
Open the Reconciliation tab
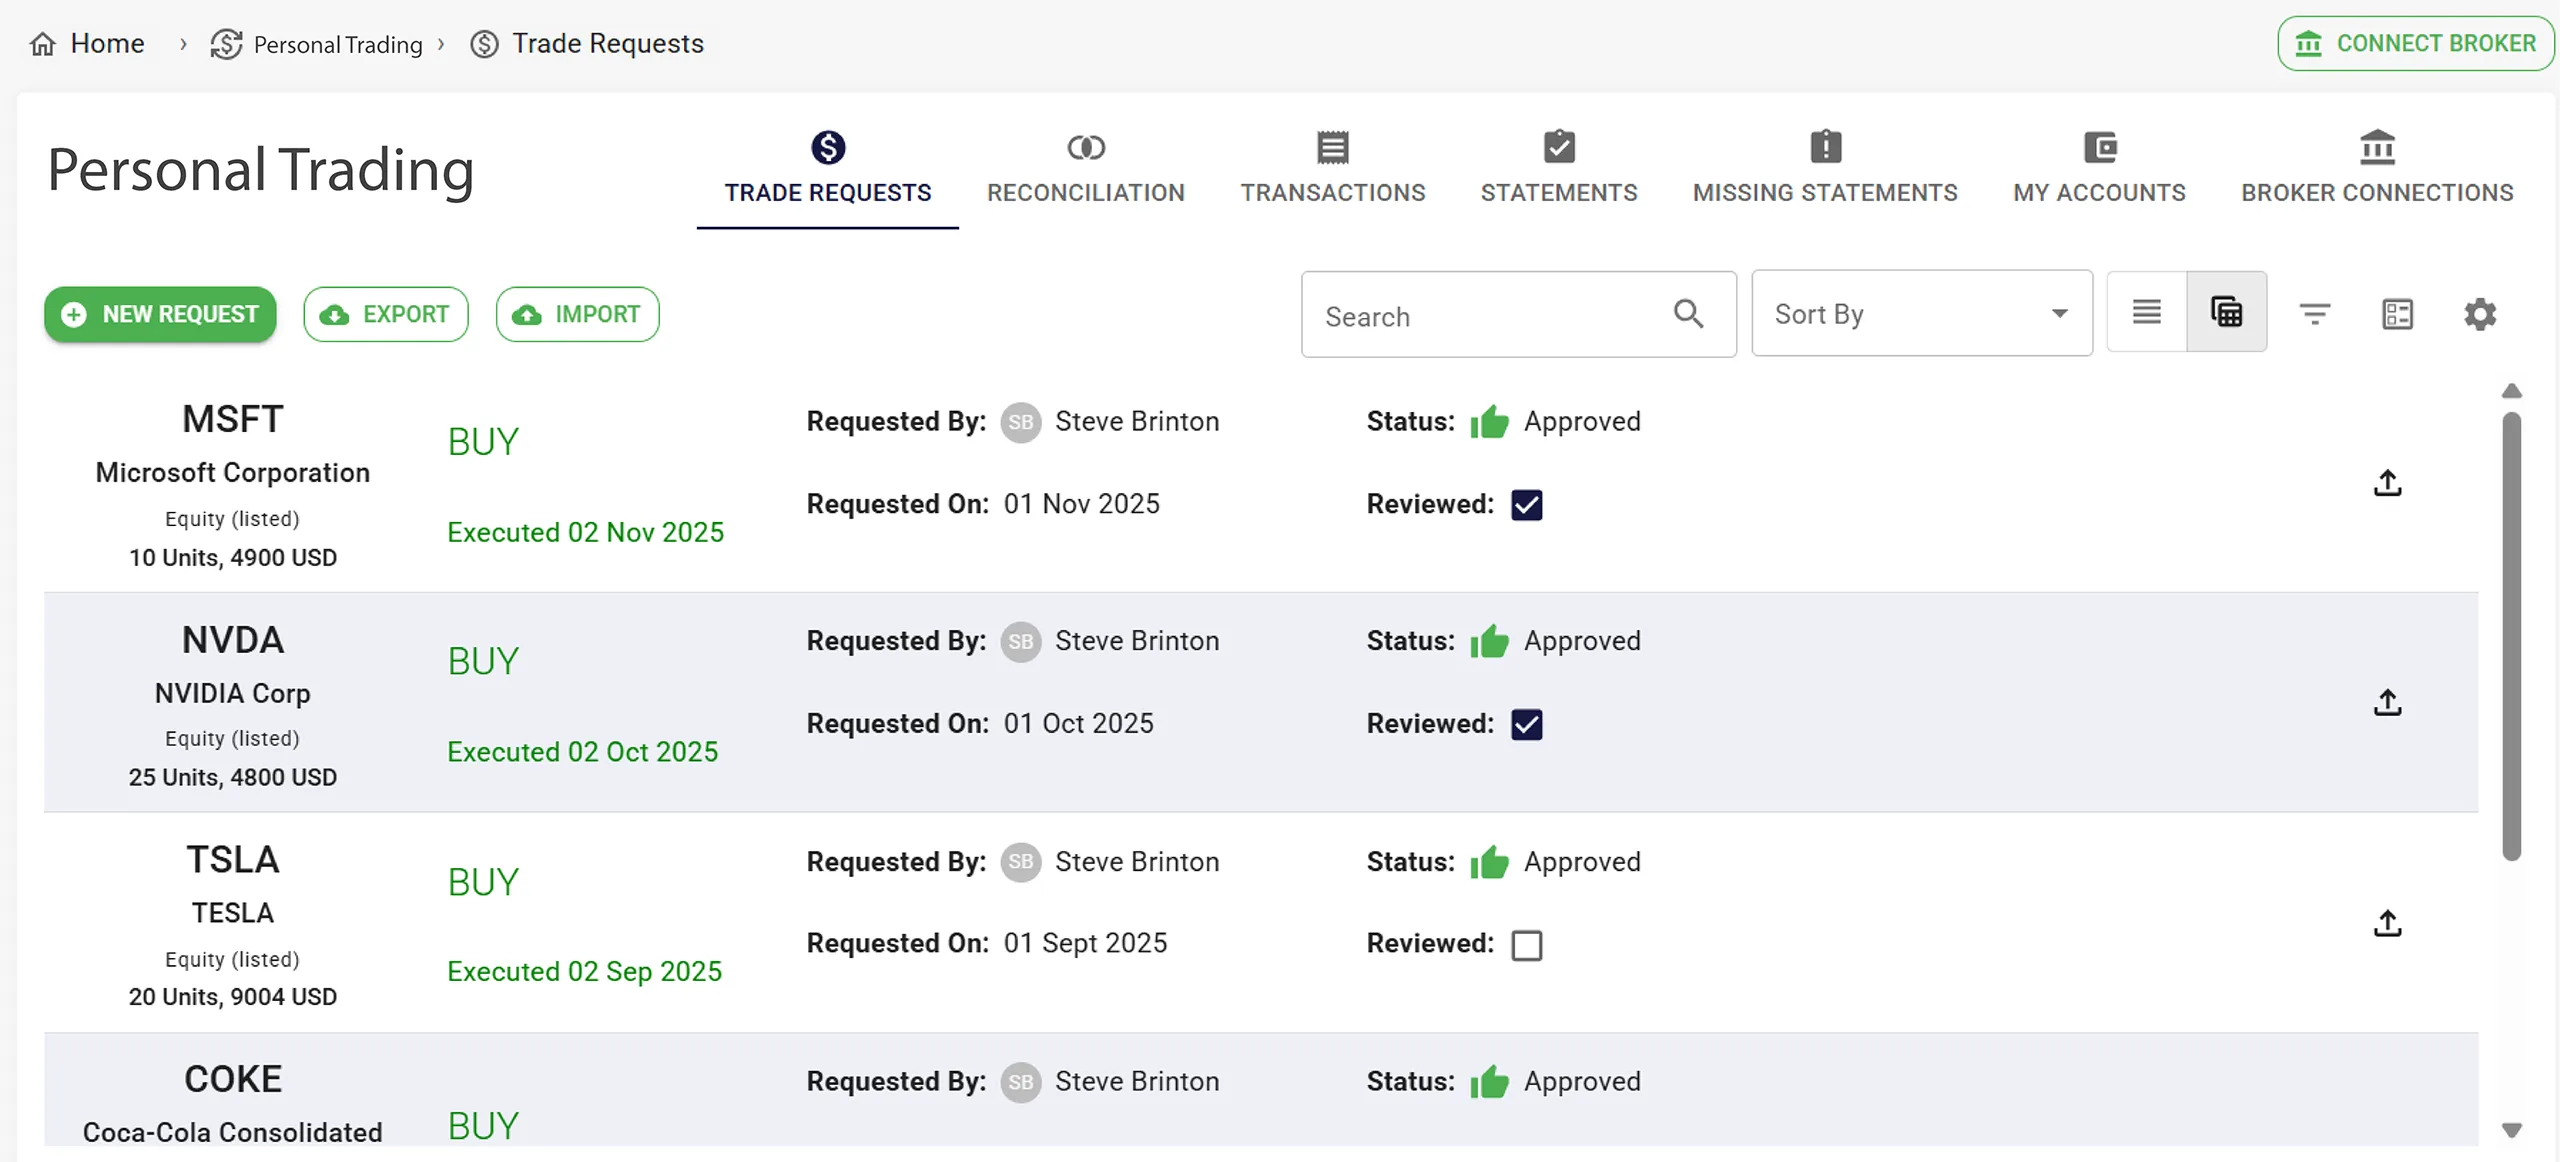pos(1085,168)
